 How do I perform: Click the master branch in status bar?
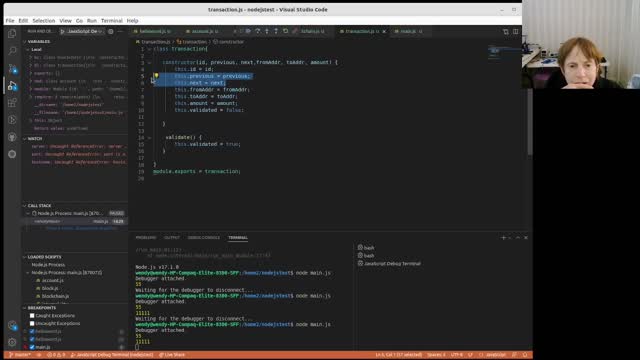pyautogui.click(x=20, y=355)
